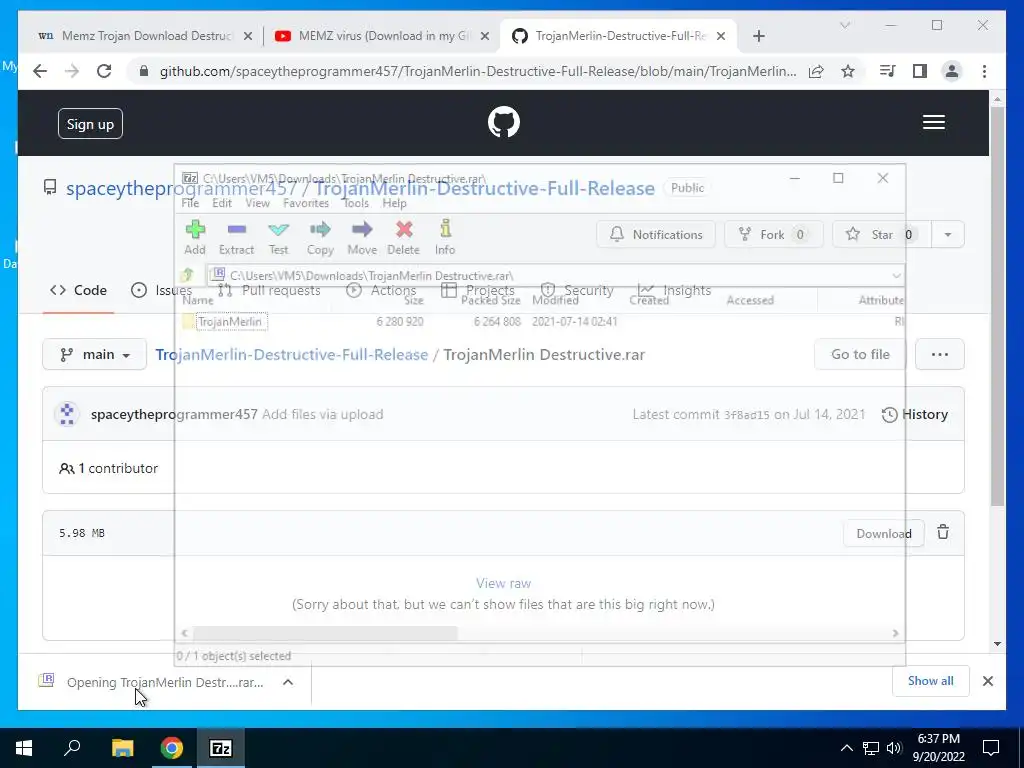1024x768 pixels.
Task: Open Windows taskbar search icon
Action: point(72,748)
